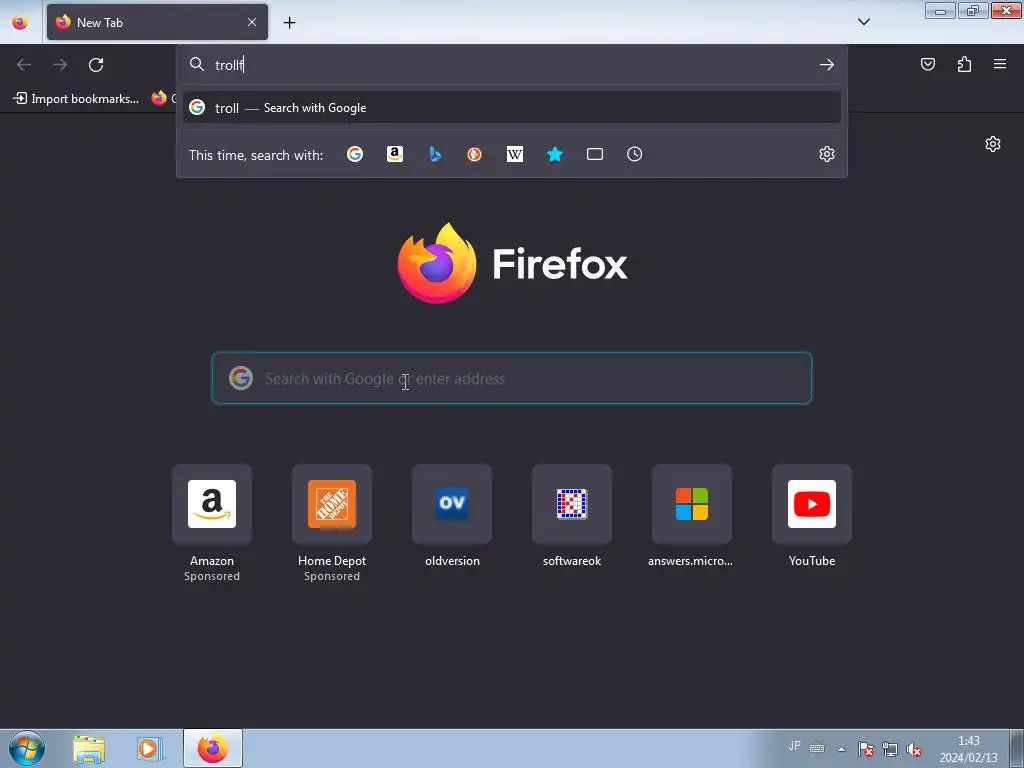Open the Firefox hamburger application menu
Image resolution: width=1024 pixels, height=768 pixels.
tap(1000, 64)
